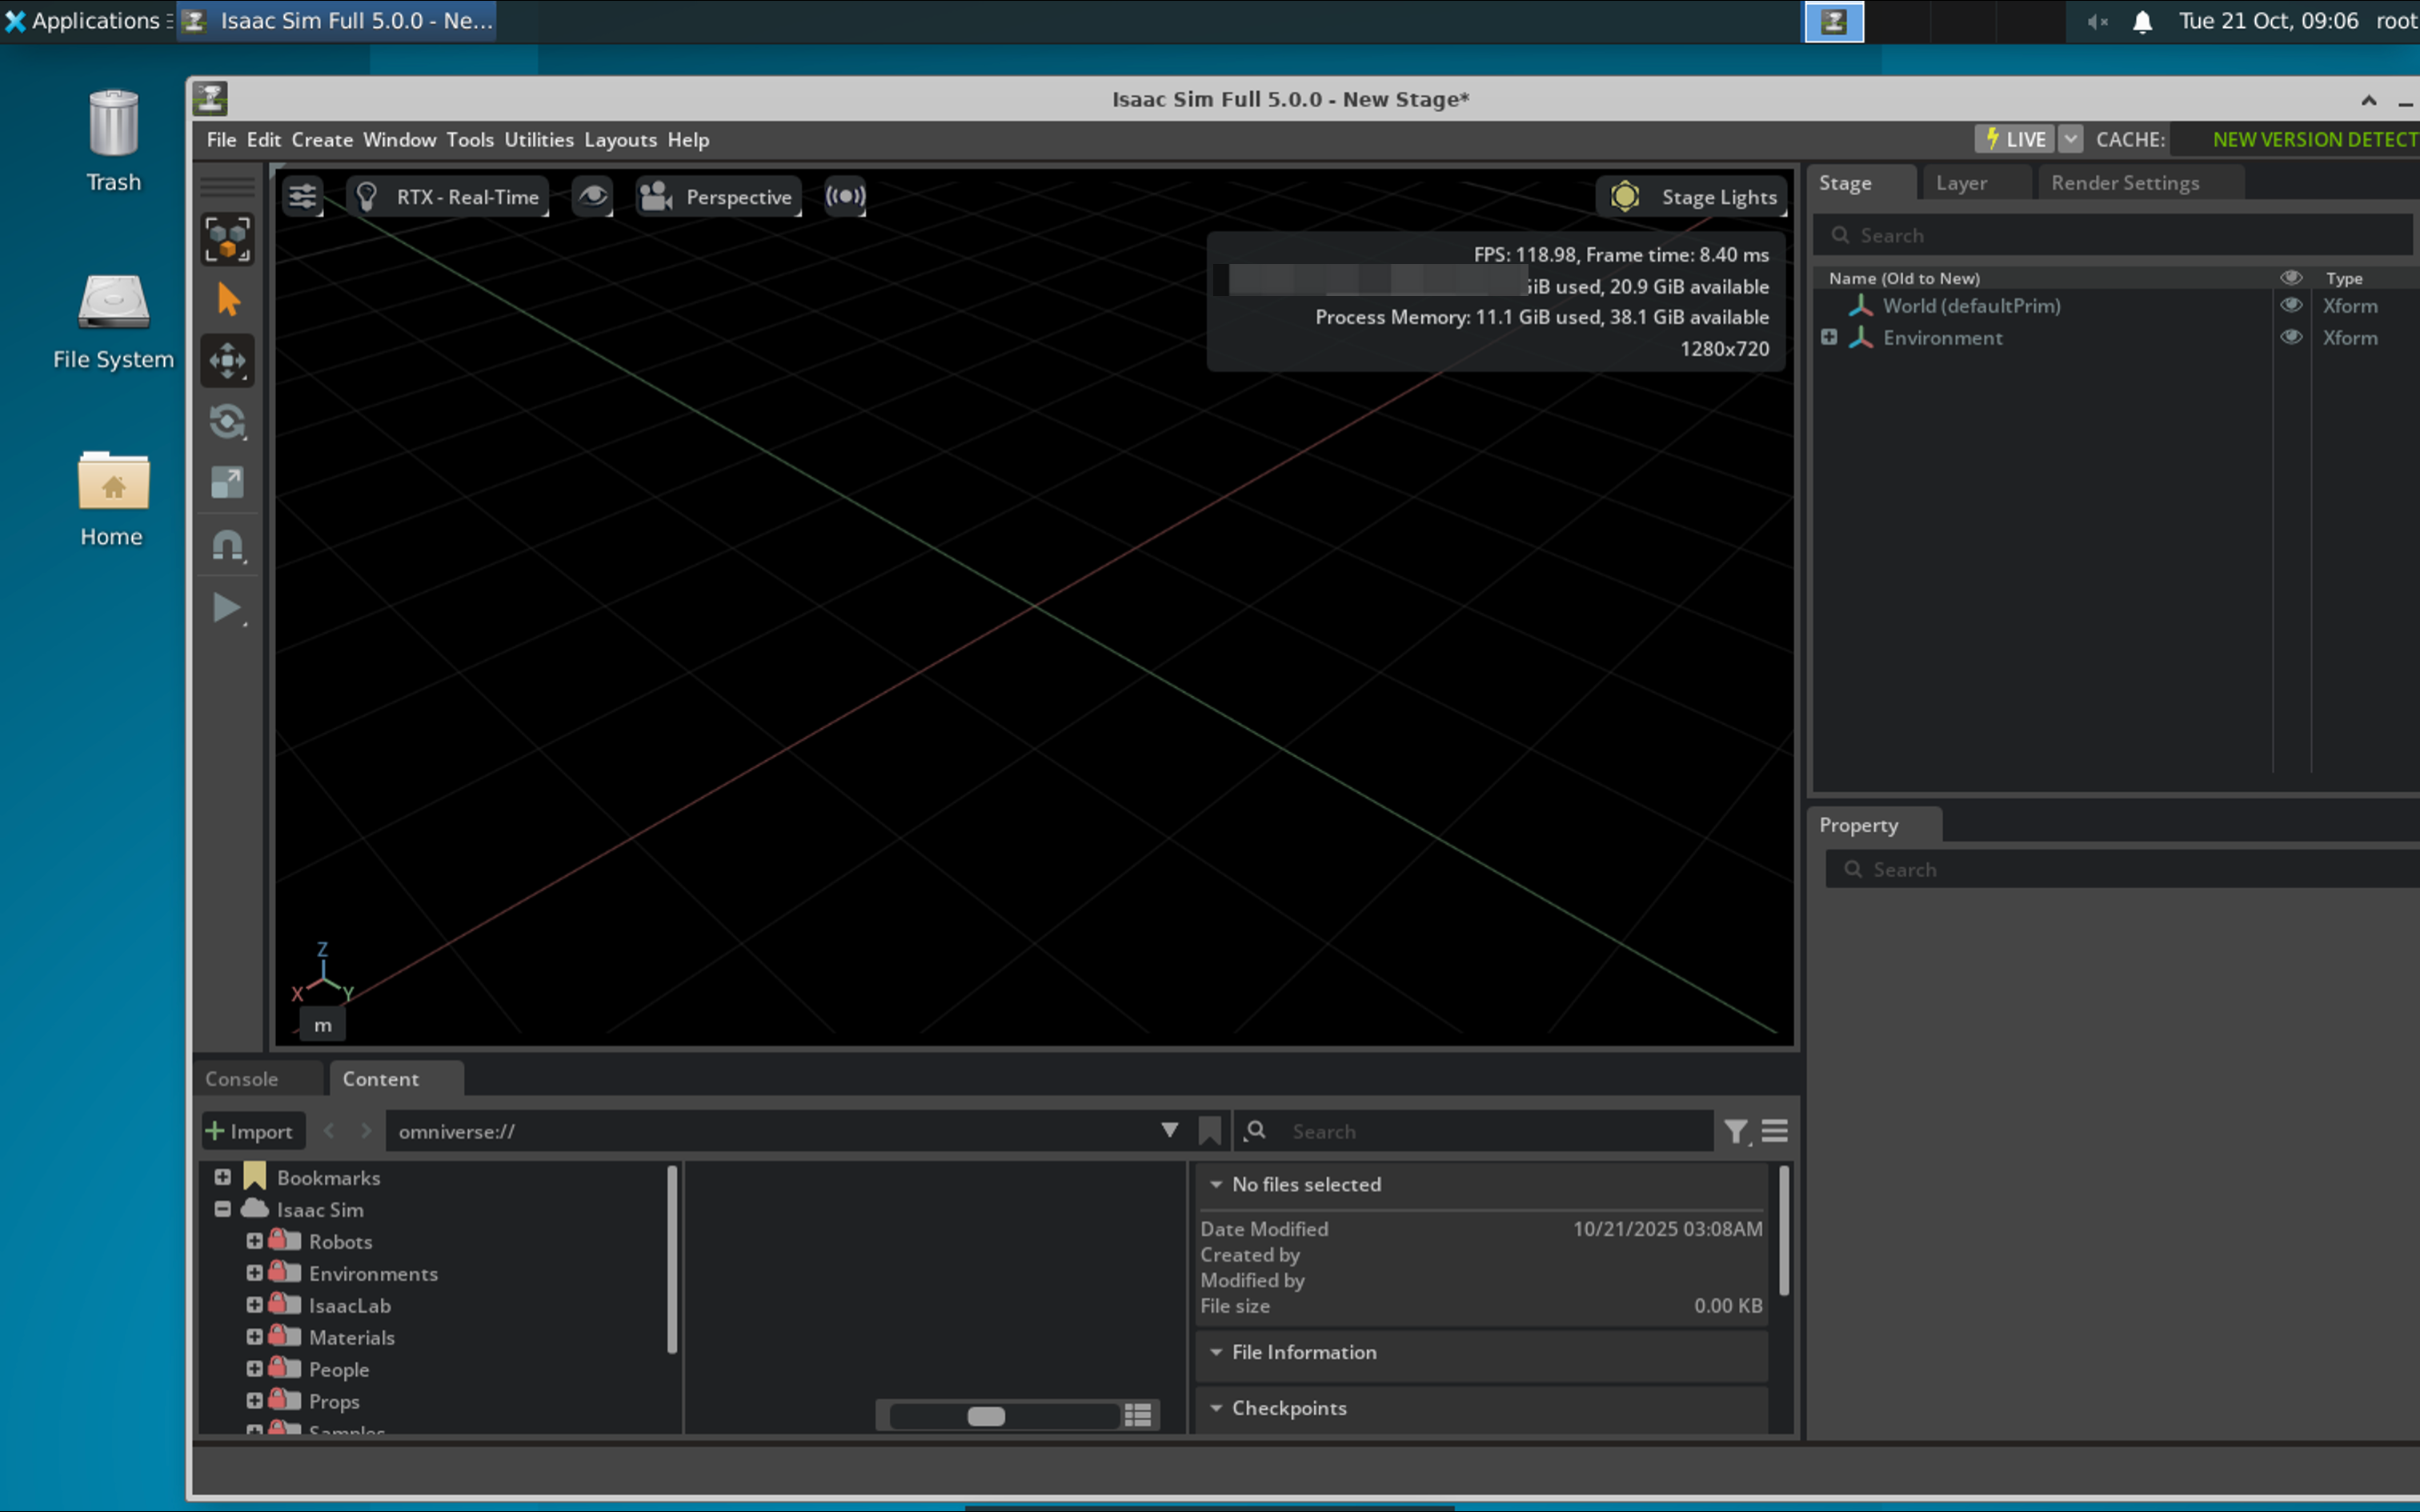Select the Move tool in left toolbar
This screenshot has width=2420, height=1512.
[x=227, y=361]
